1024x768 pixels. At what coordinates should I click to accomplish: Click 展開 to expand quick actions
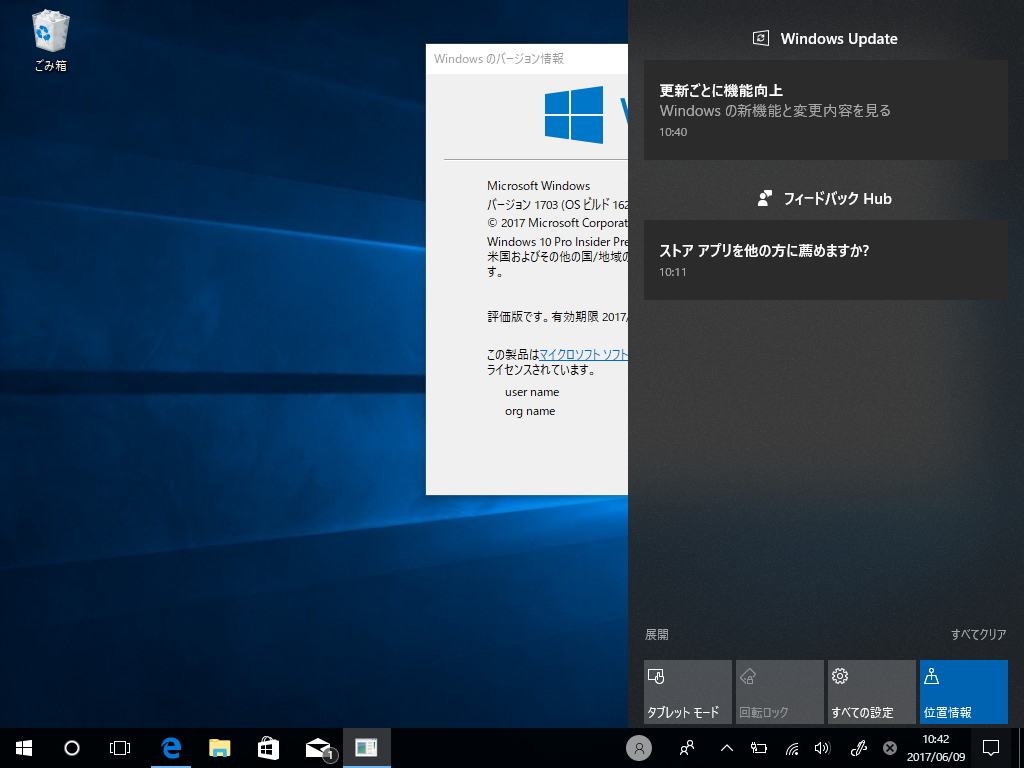658,634
